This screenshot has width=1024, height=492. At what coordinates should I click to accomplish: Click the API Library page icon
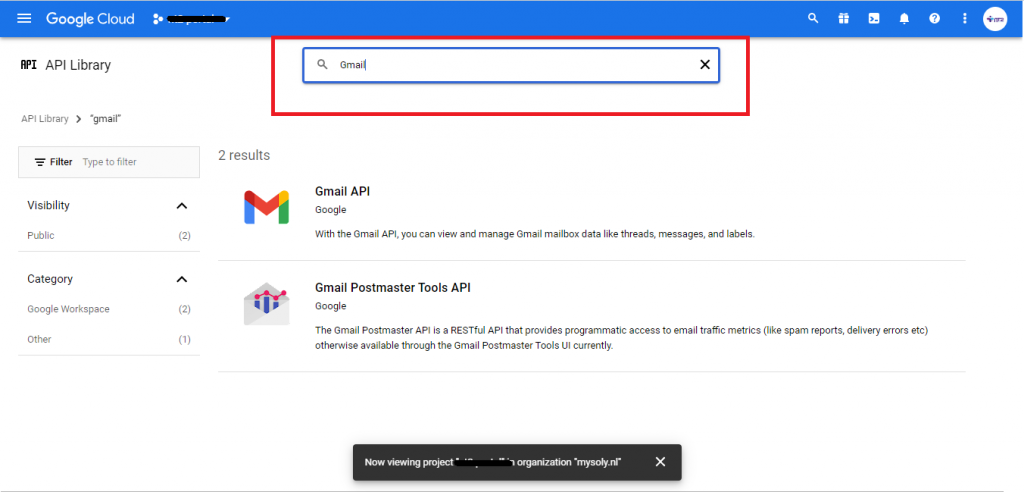[x=29, y=65]
